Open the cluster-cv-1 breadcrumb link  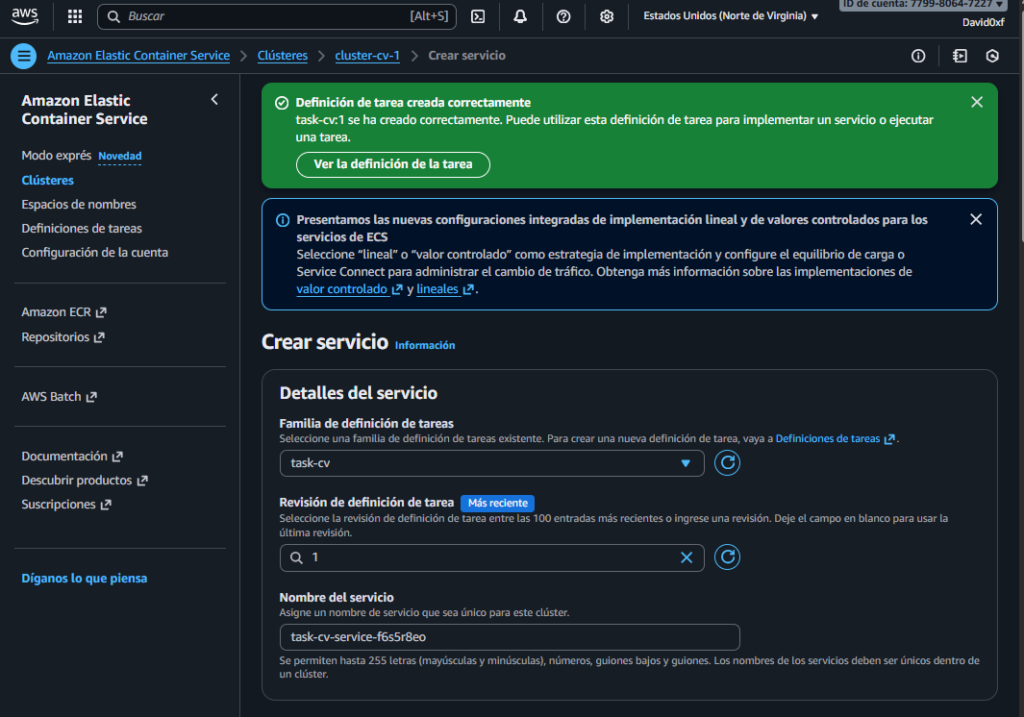click(367, 56)
